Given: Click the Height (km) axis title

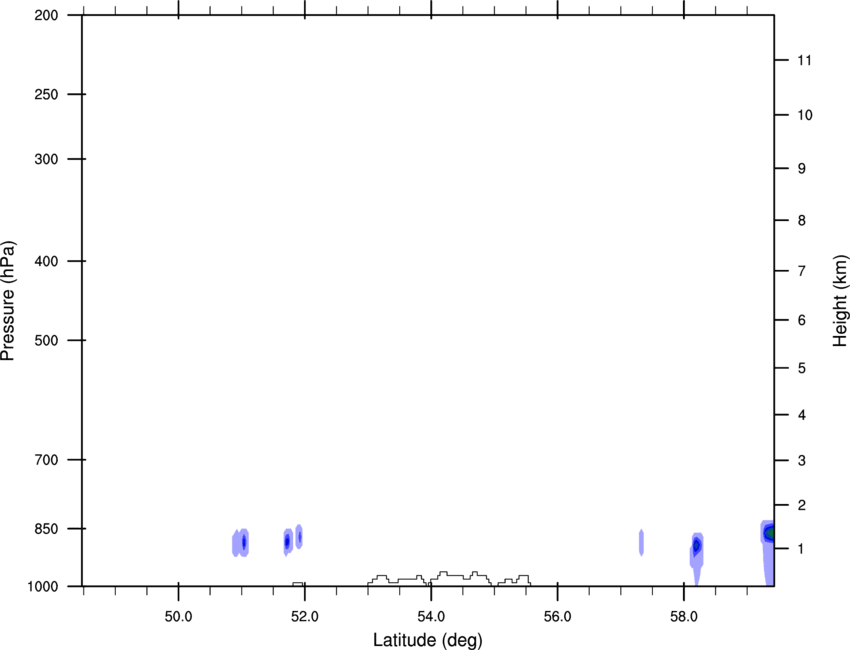Looking at the screenshot, I should 840,301.
